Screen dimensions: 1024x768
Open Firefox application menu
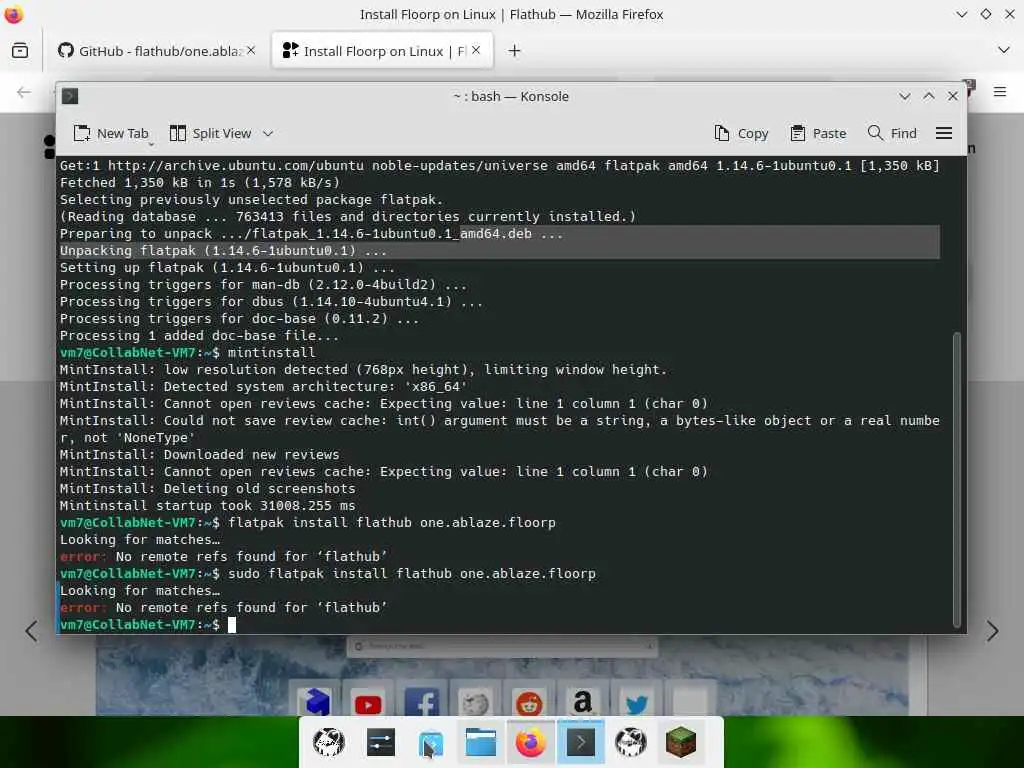click(1000, 92)
